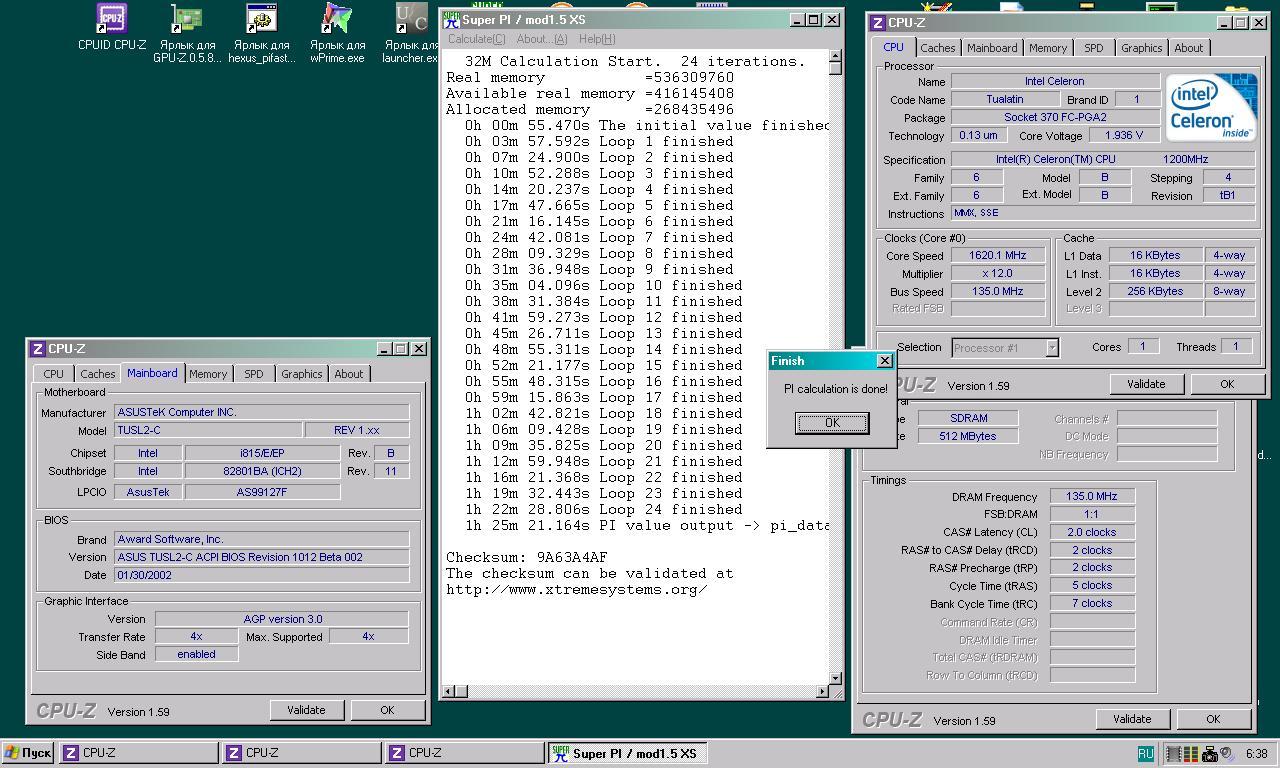
Task: Select Mainboard tab in the processor CPU-Z window
Action: pyautogui.click(x=992, y=48)
